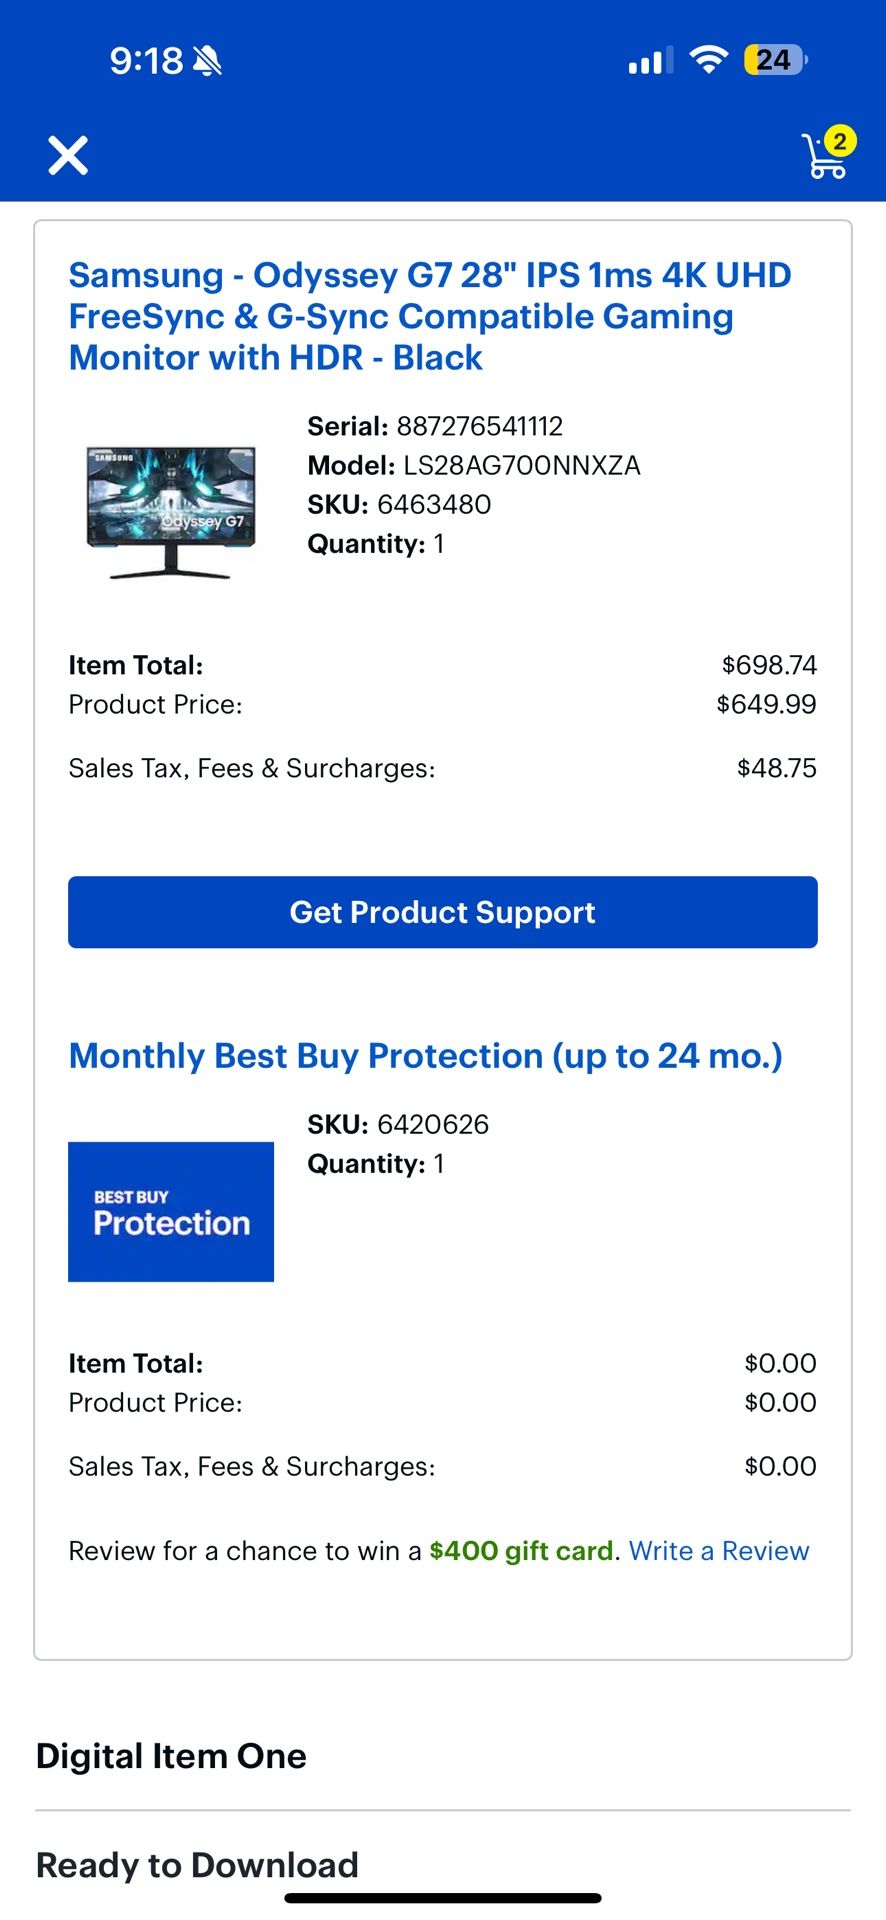Tap the silent mode bell icon
Screen dimensions: 886x1920
(x=208, y=62)
